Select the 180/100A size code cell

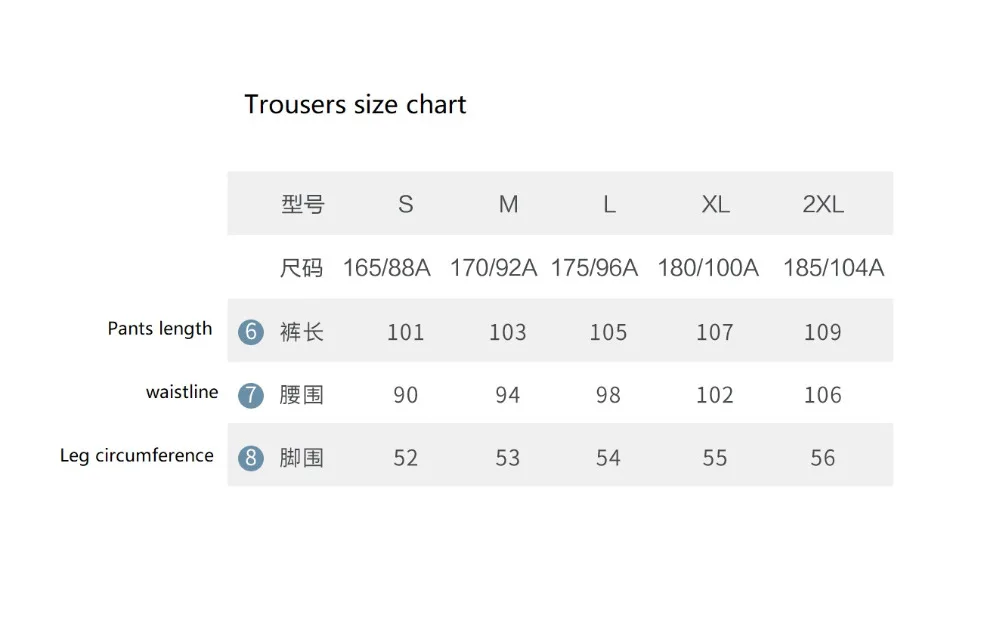[x=708, y=268]
